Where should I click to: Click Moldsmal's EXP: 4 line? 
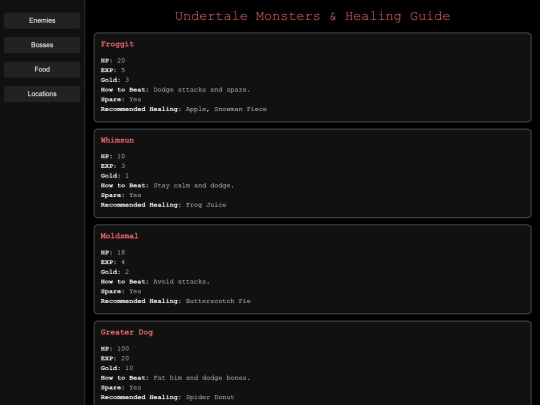coord(113,262)
